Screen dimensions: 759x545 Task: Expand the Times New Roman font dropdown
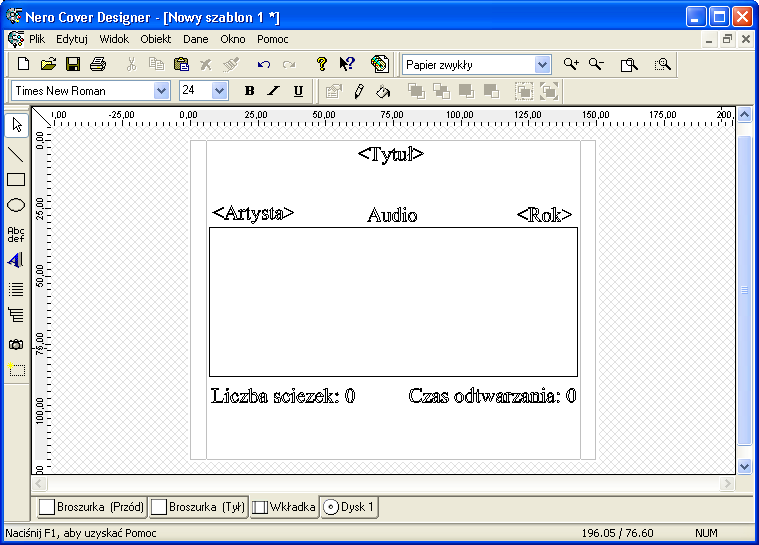(161, 91)
